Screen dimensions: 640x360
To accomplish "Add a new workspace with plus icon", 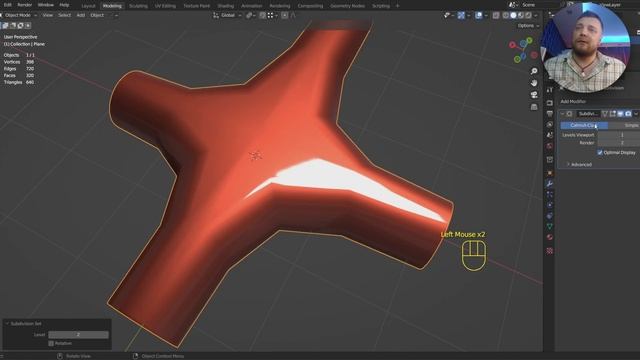I will tap(398, 6).
